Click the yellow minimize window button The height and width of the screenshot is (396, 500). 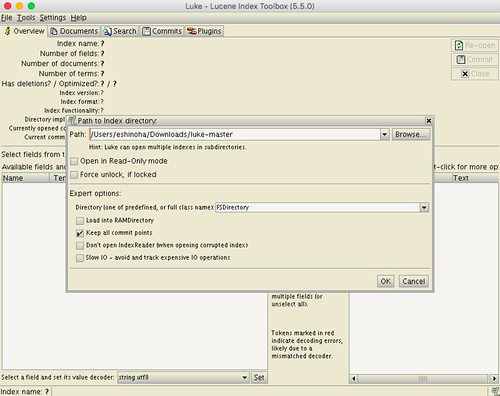coord(19,6)
